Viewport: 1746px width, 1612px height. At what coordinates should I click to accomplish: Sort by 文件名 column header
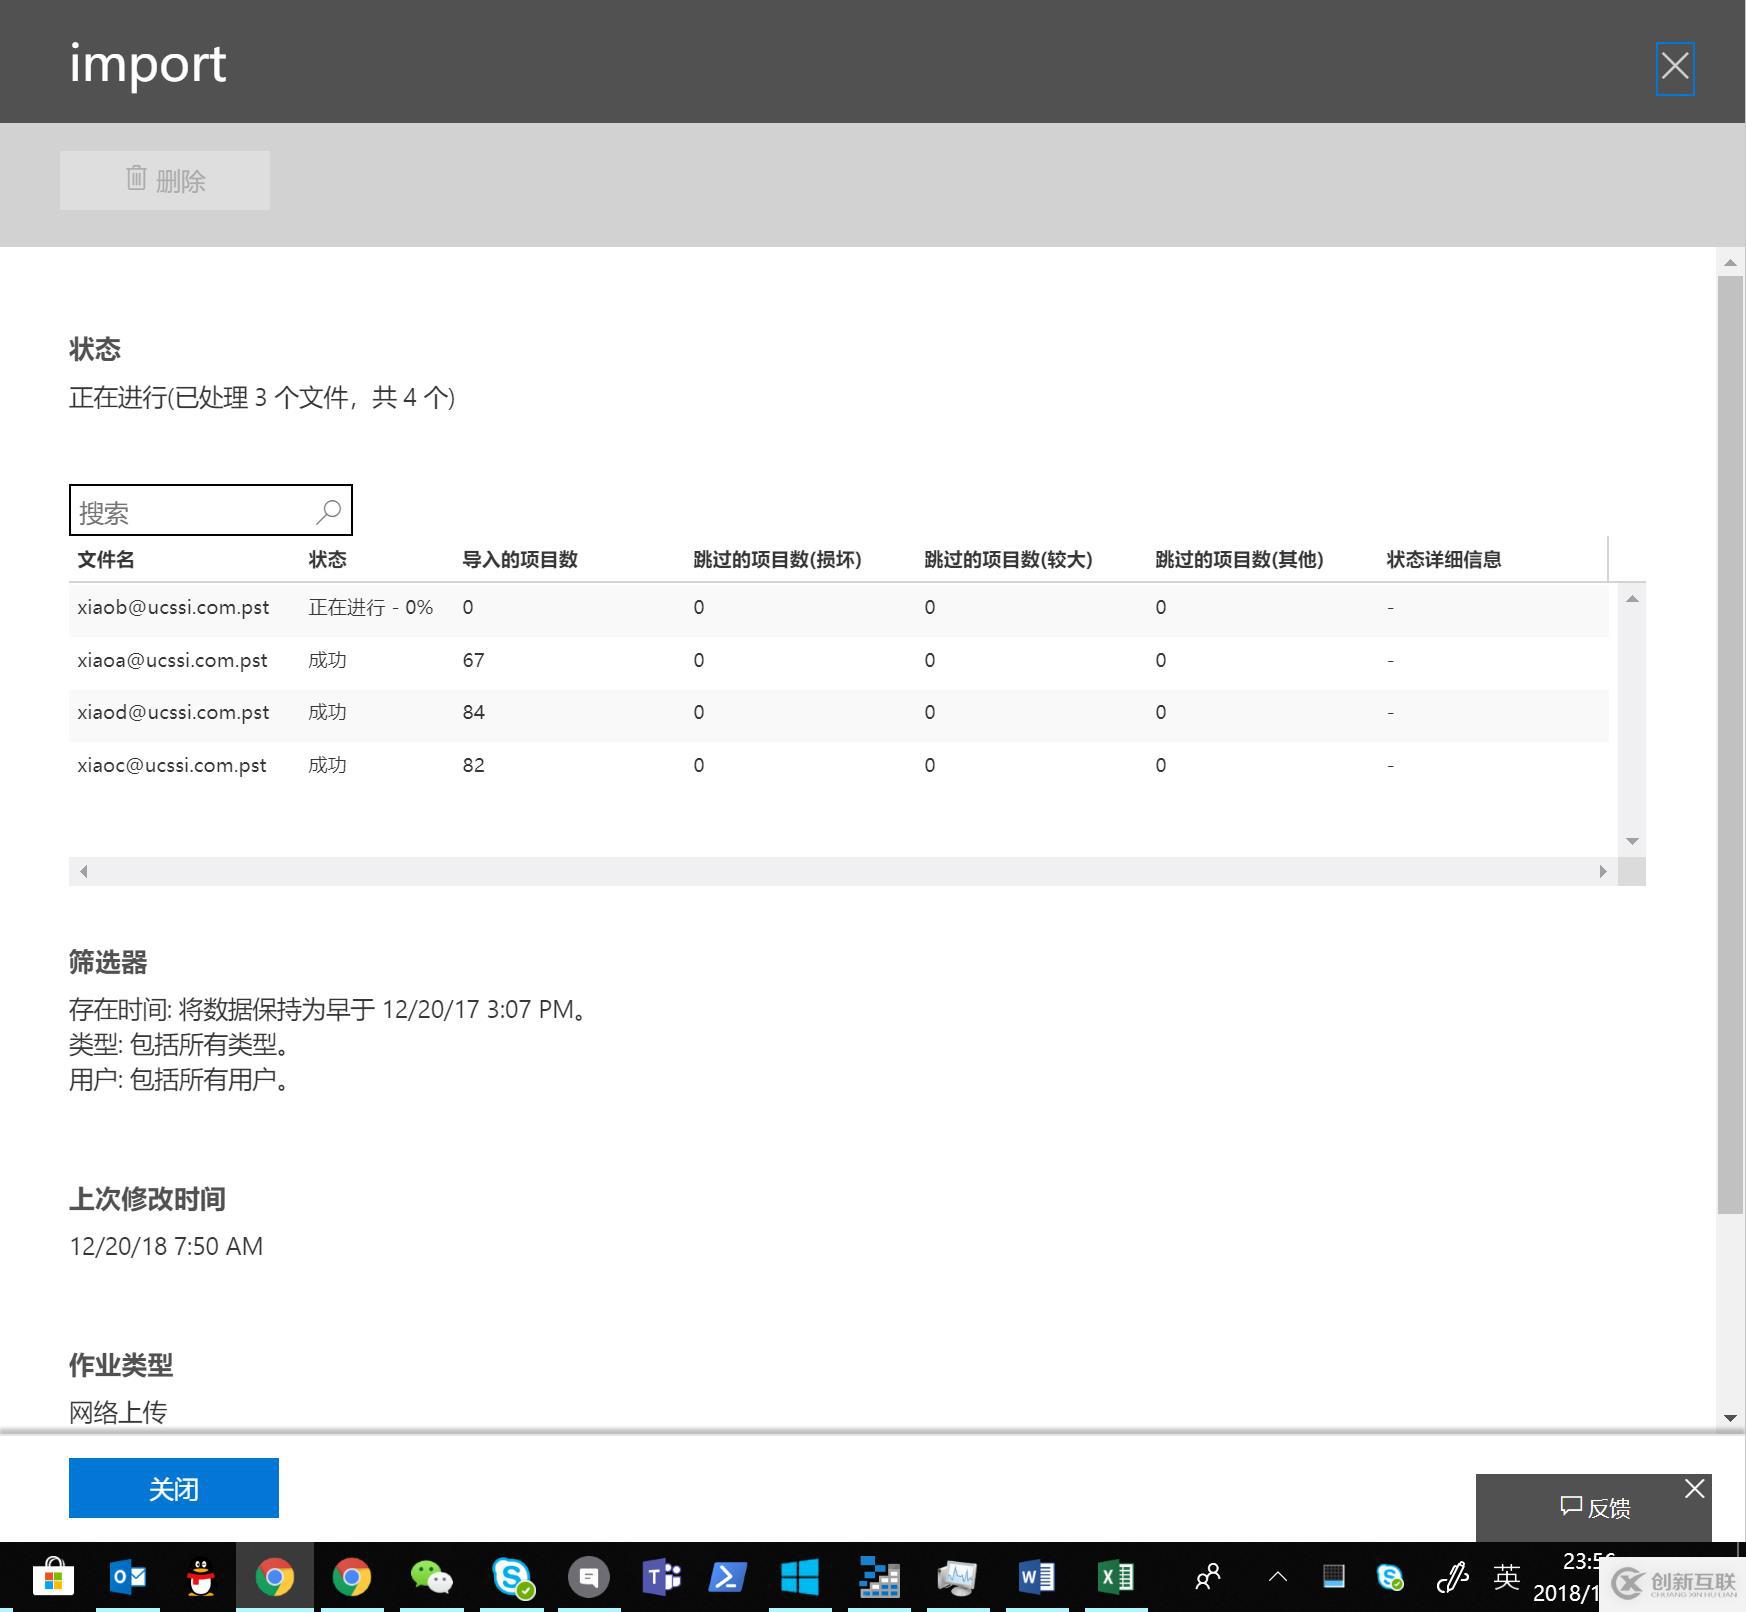click(x=106, y=559)
